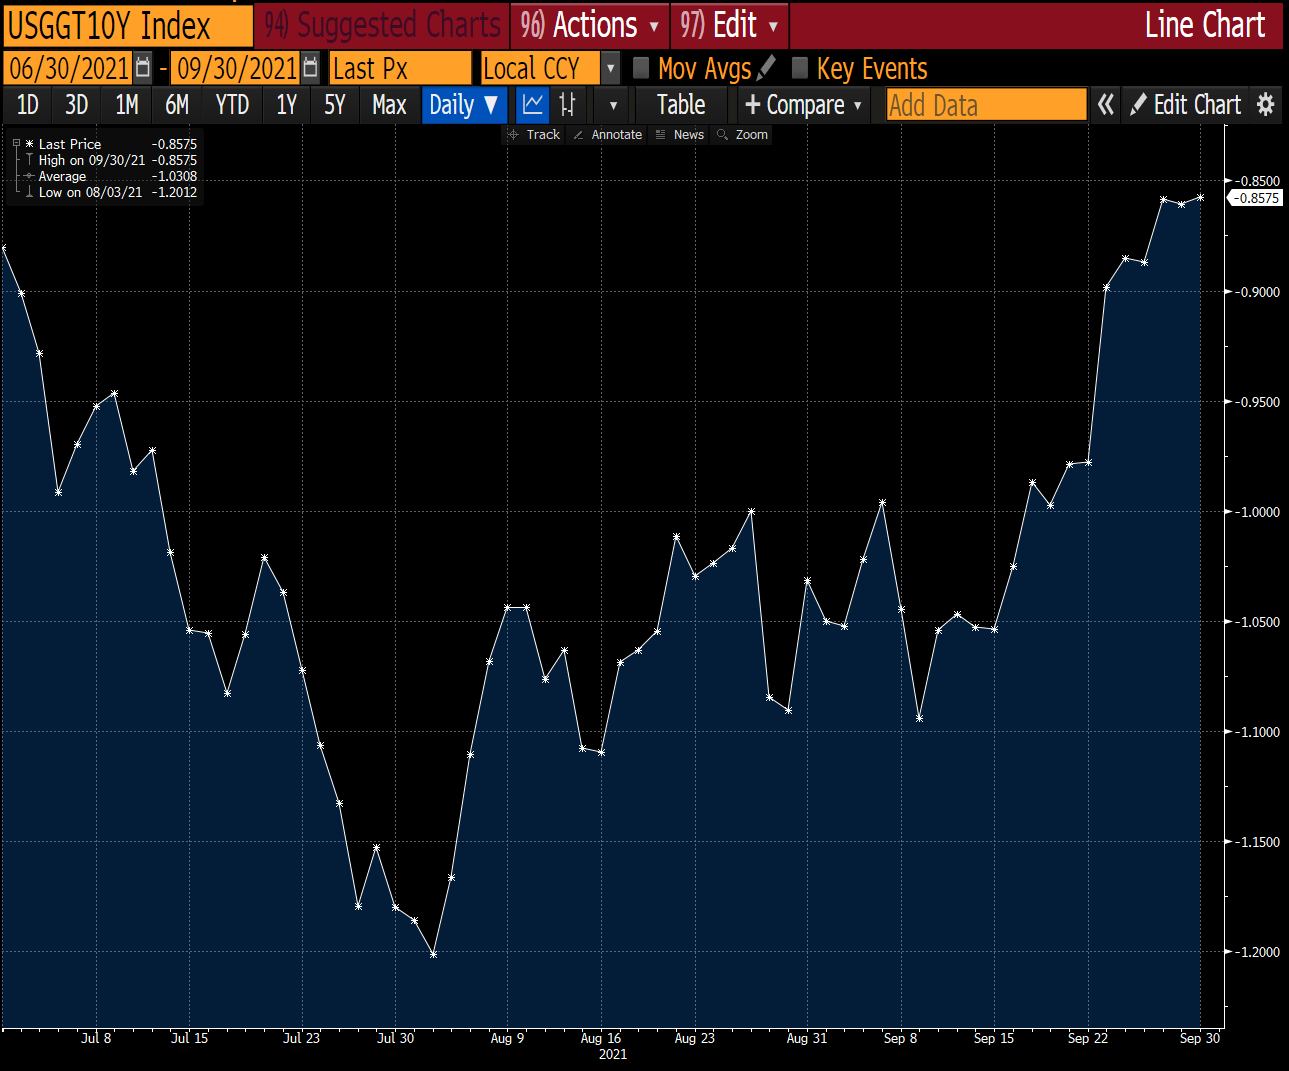
Task: Click into the Add Data field
Action: click(986, 105)
